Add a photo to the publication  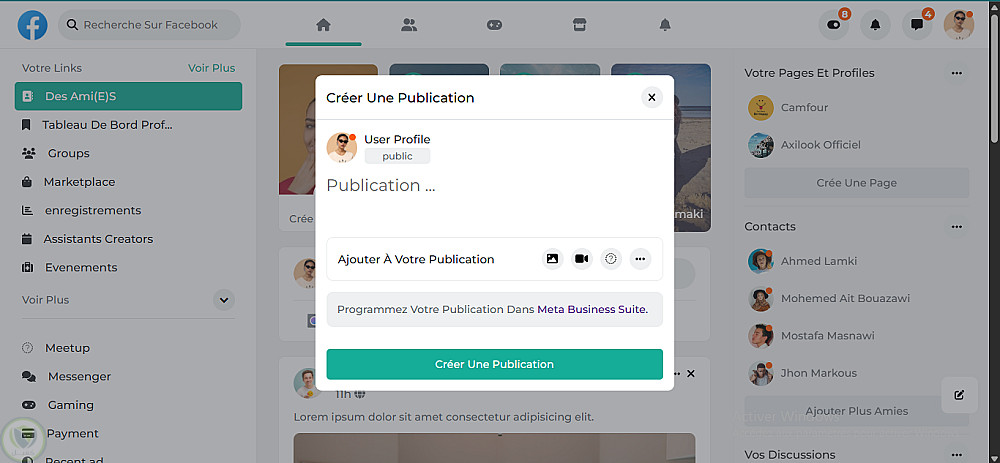tap(552, 259)
